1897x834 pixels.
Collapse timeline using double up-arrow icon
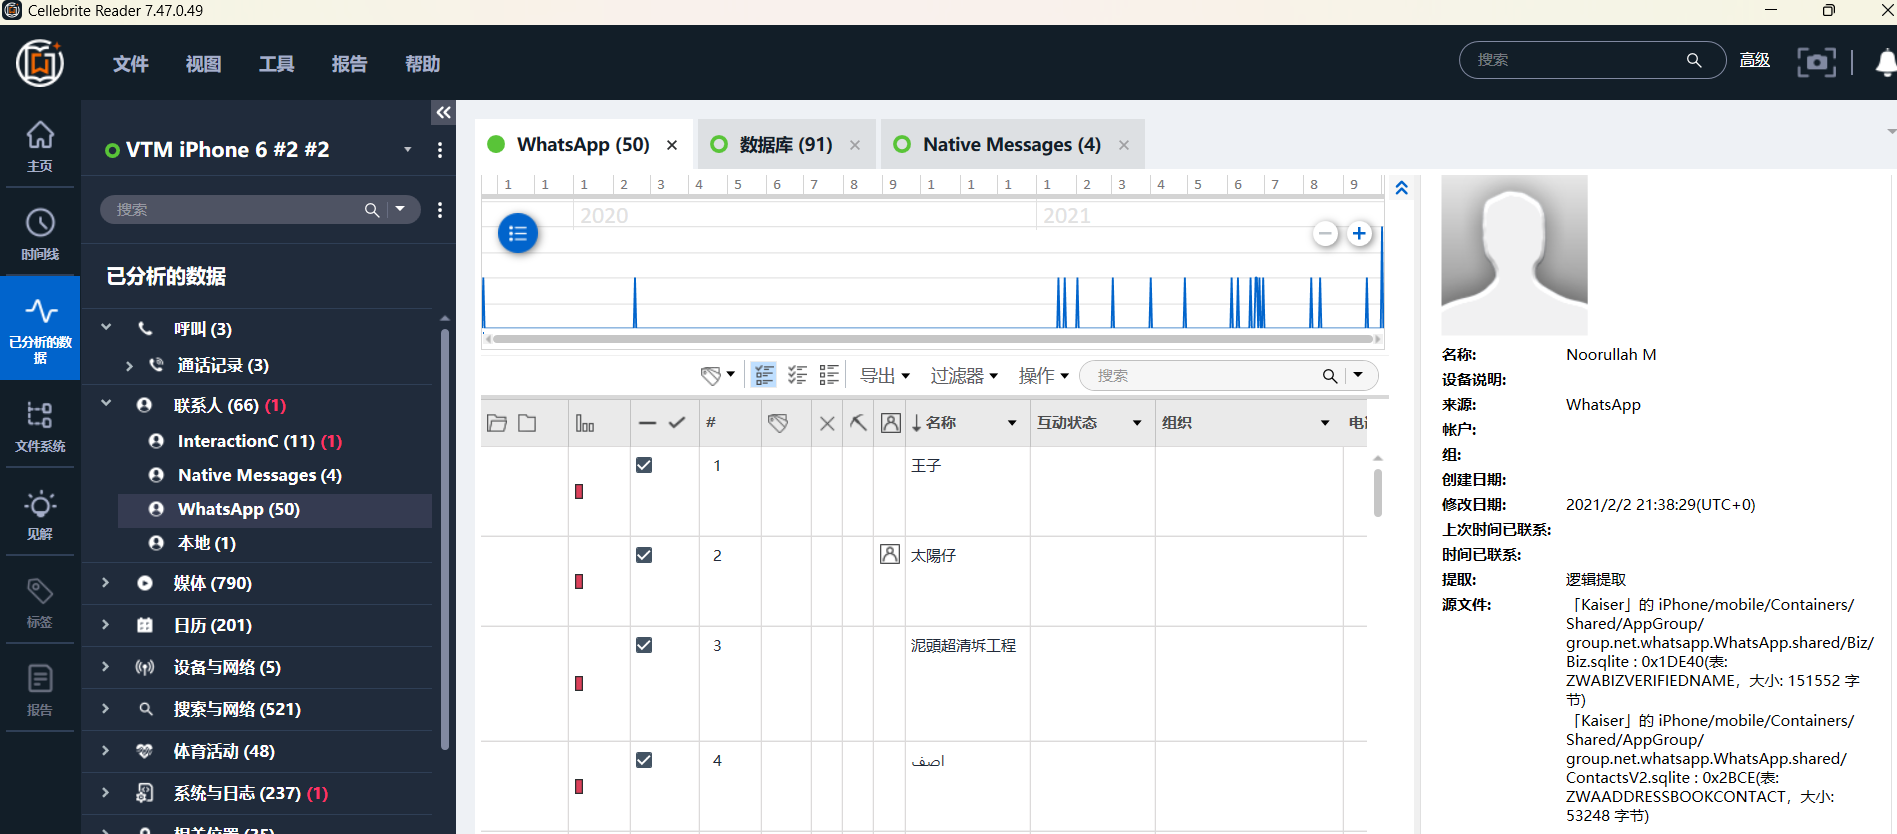(1401, 188)
